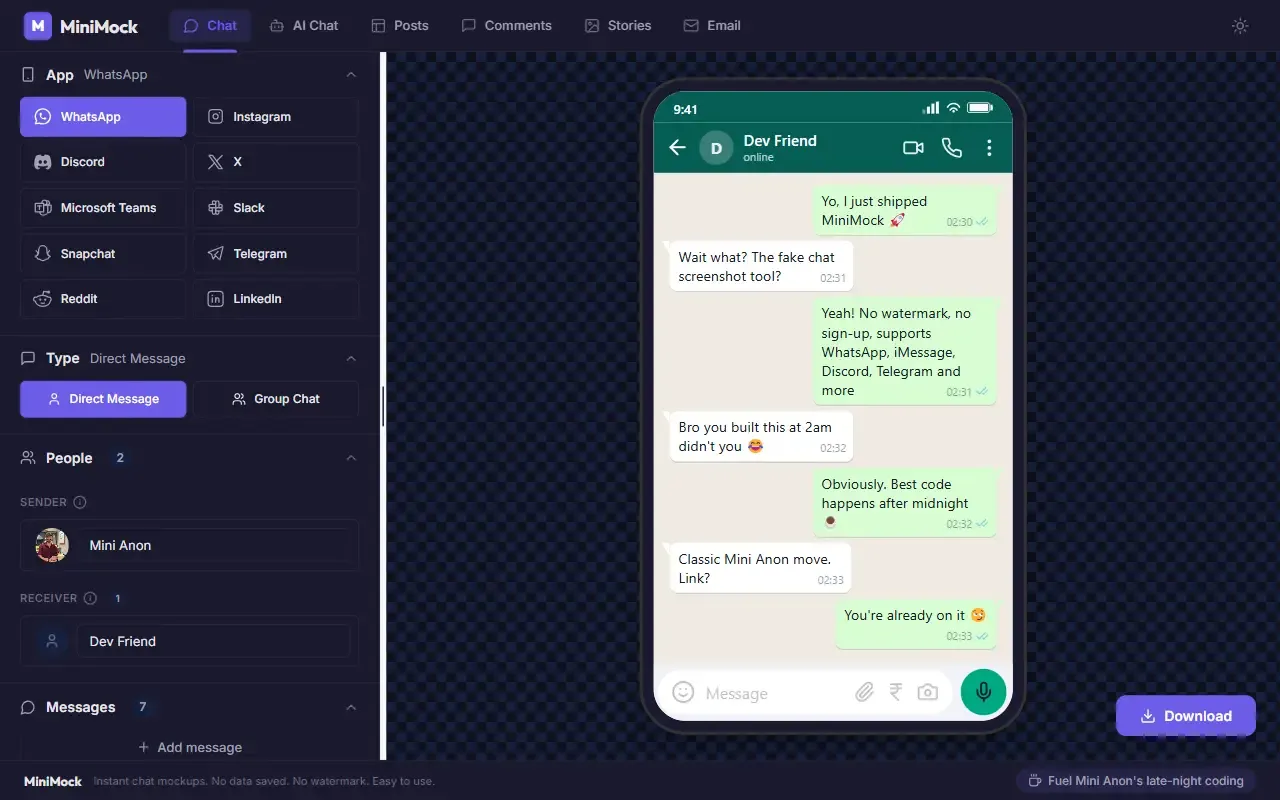Click Add message
The image size is (1280, 800).
click(190, 747)
